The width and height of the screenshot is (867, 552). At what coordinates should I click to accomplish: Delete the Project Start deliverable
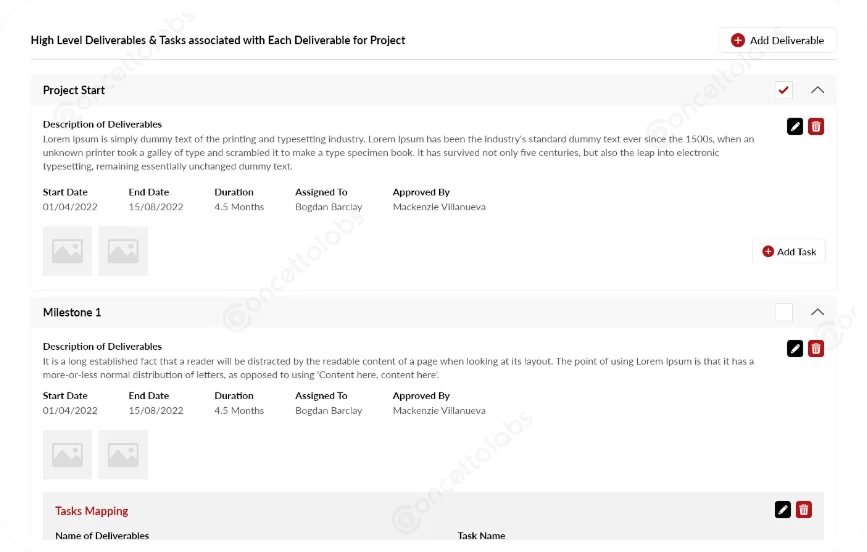816,126
